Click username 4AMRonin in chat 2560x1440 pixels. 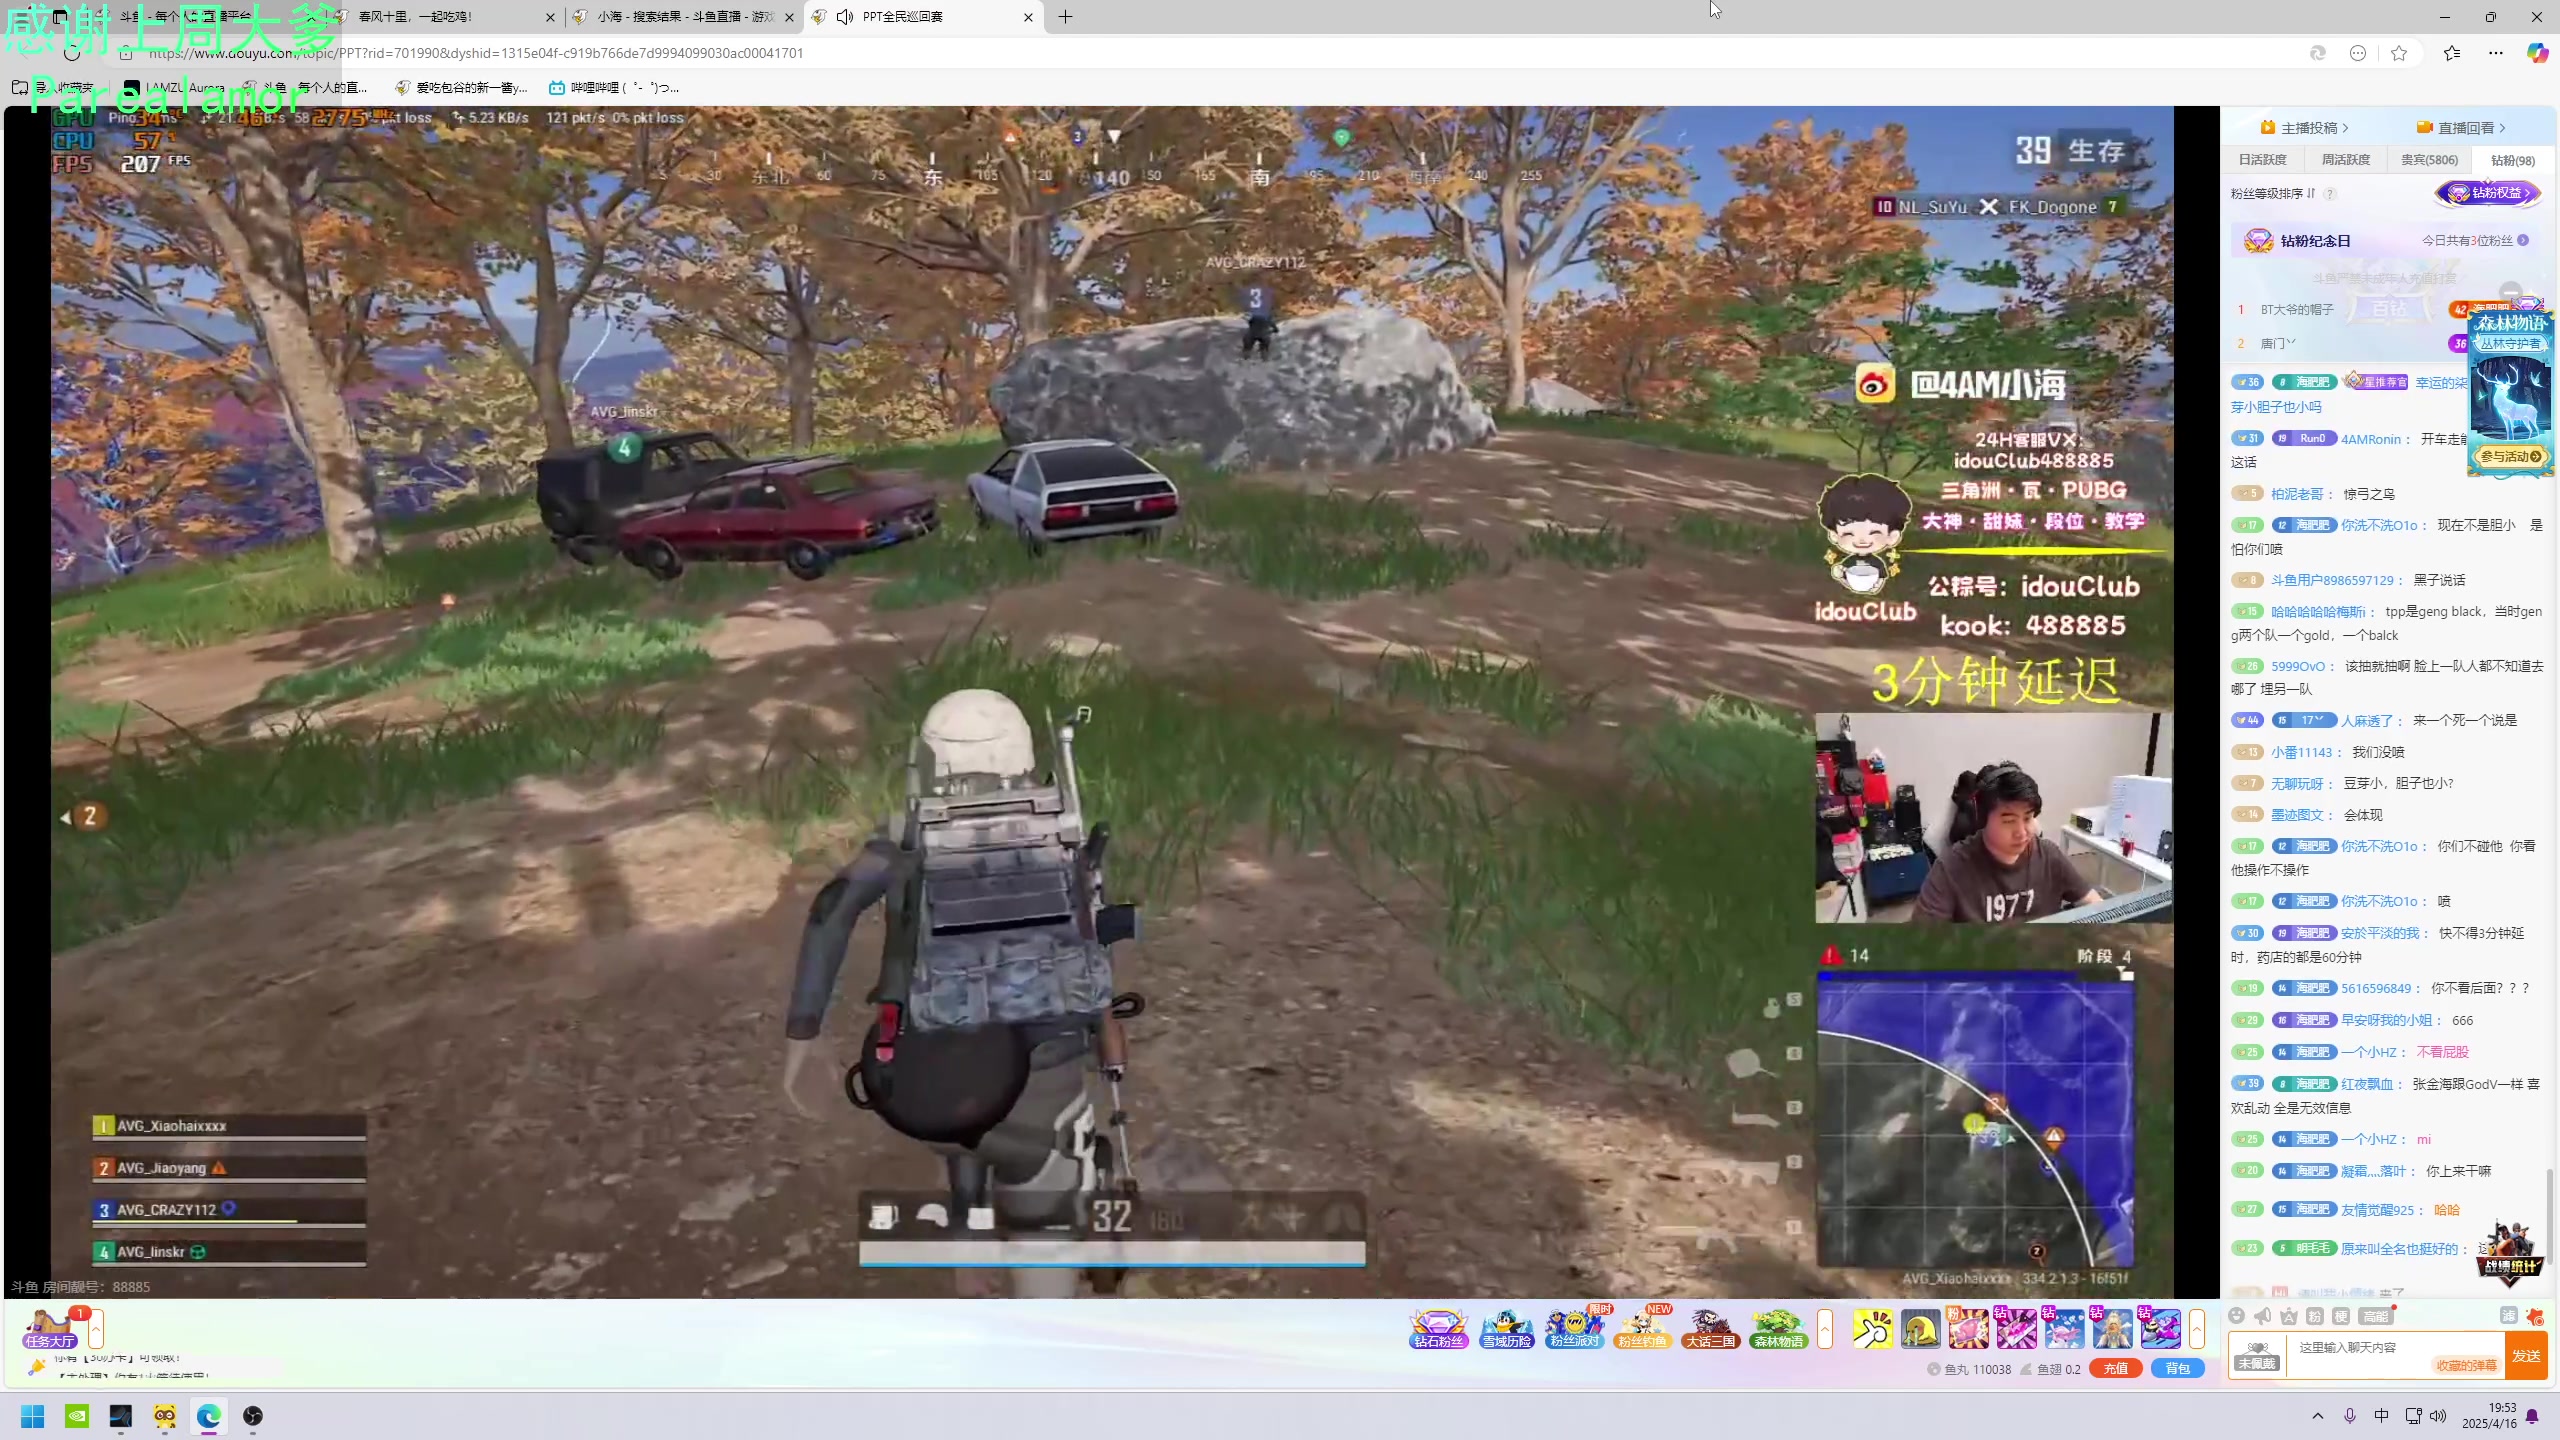(2370, 439)
